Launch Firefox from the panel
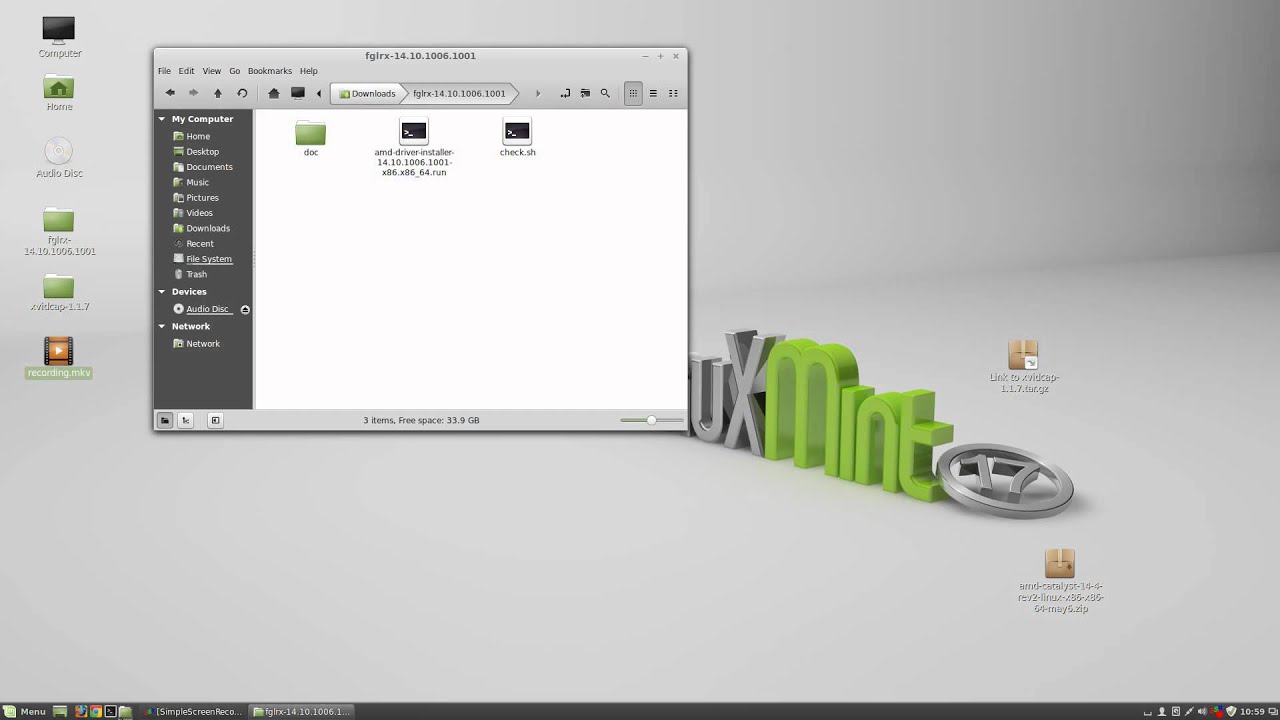 81,711
